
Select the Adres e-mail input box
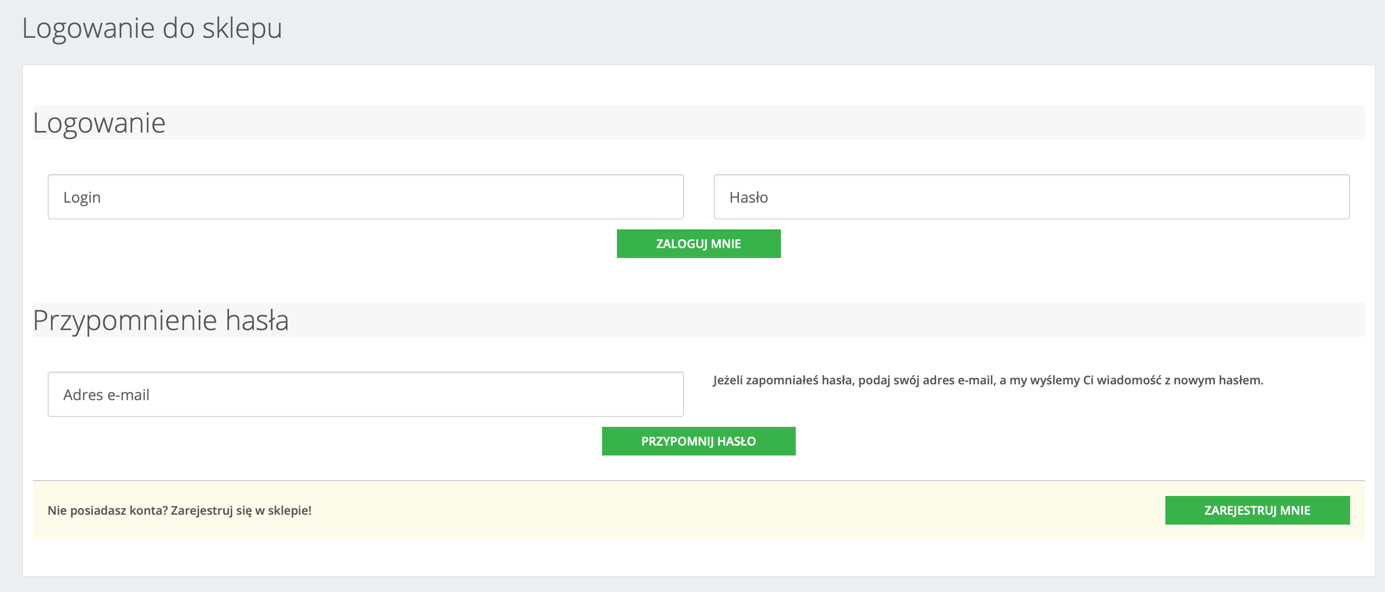pyautogui.click(x=366, y=394)
